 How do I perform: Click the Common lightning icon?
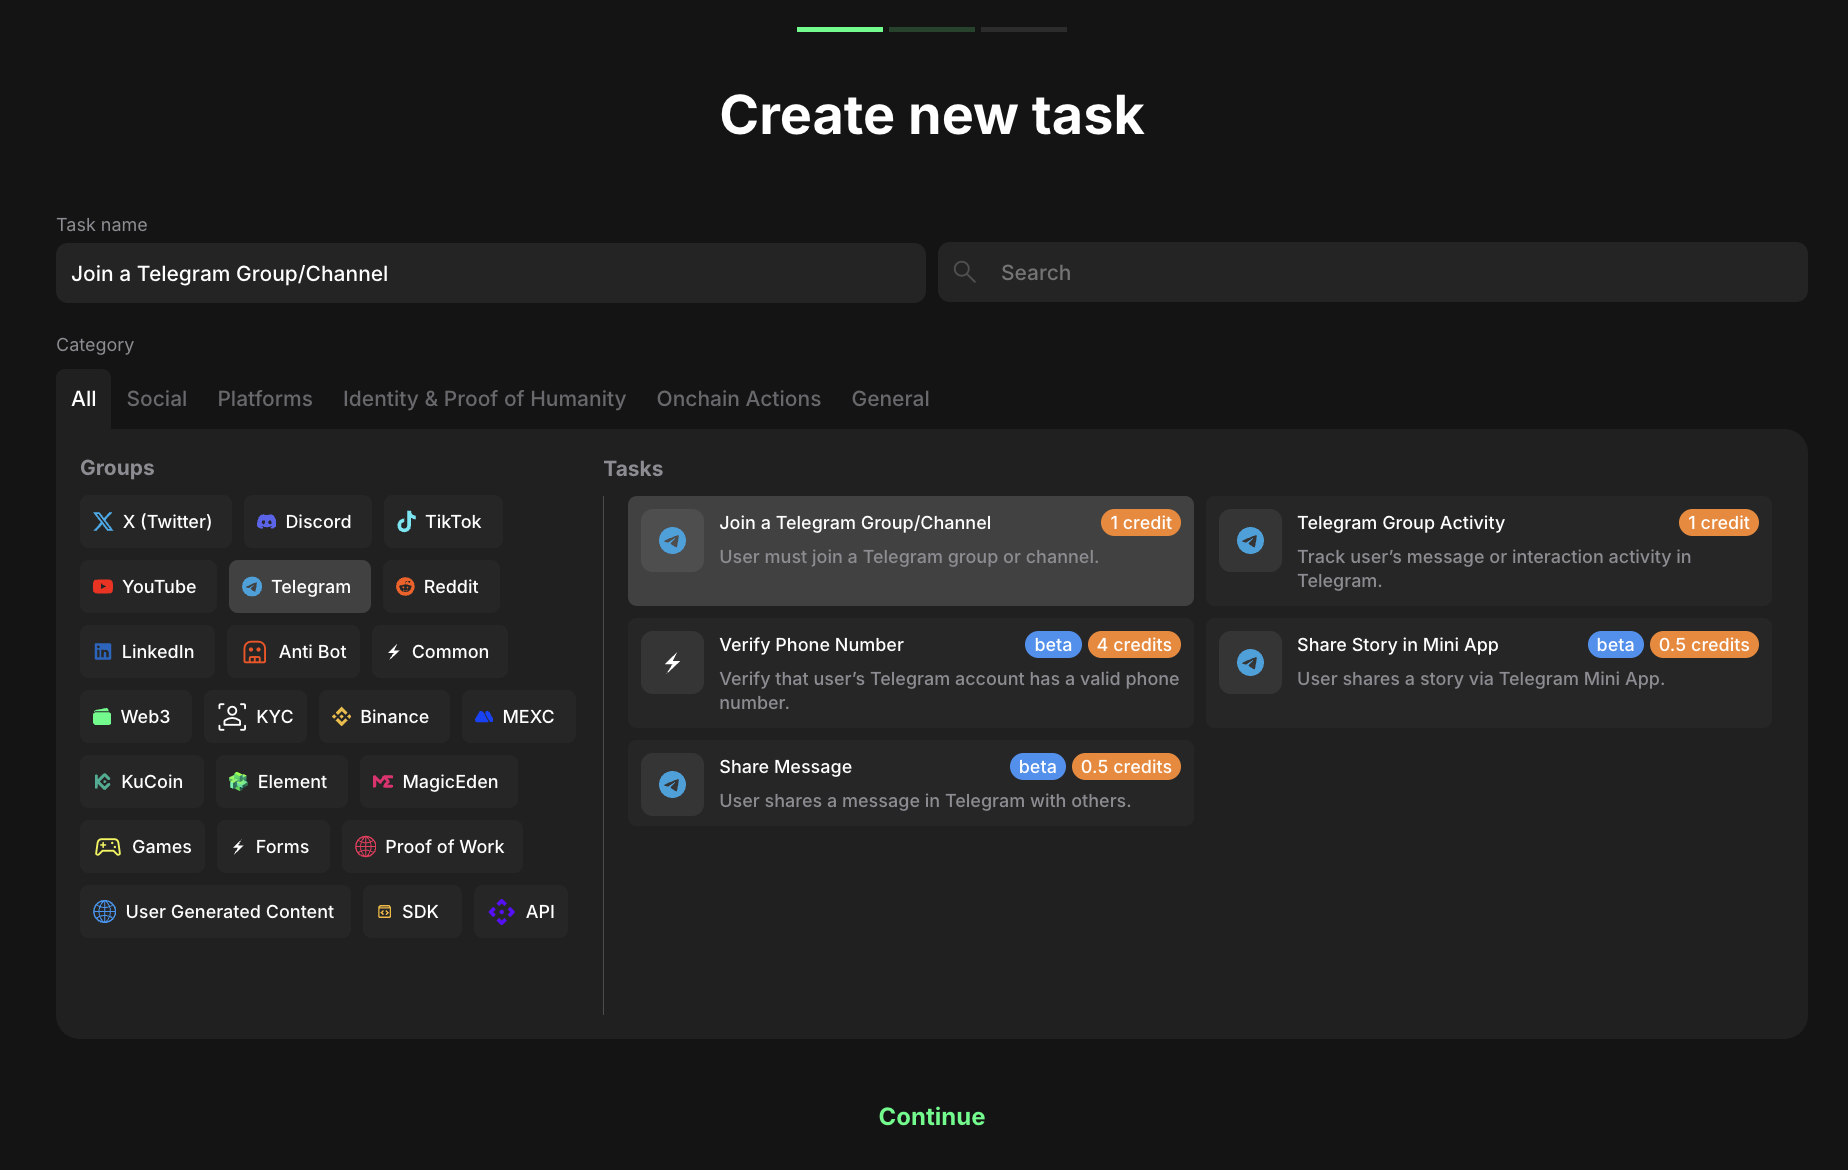[x=394, y=652]
